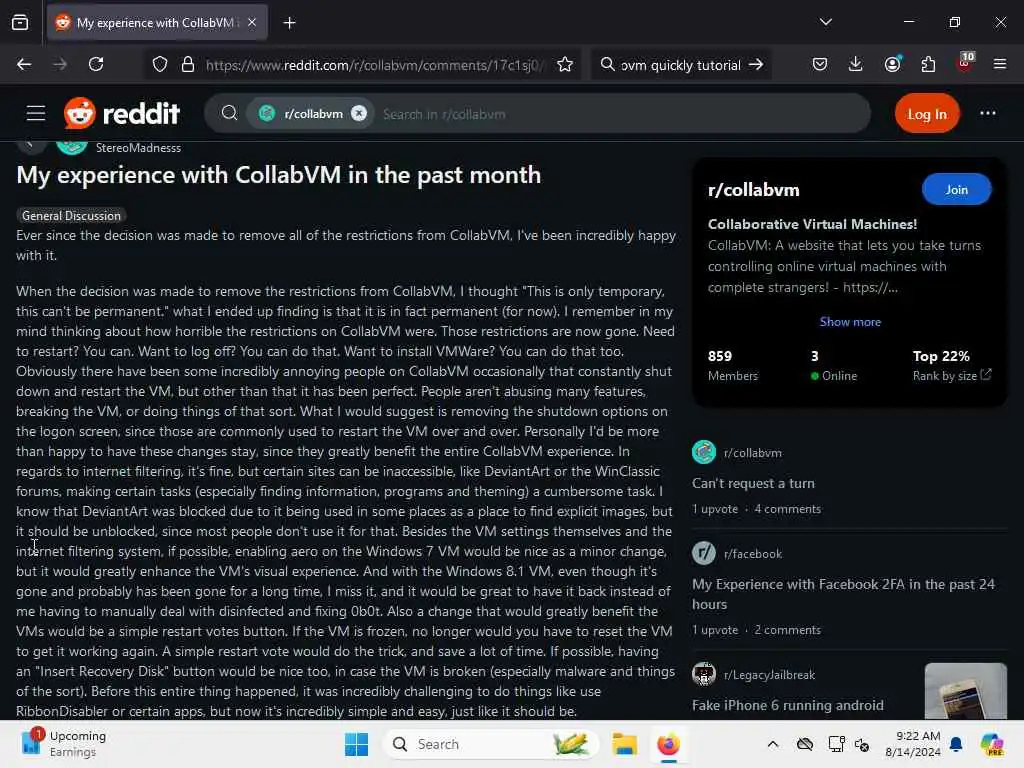Remove the r/collabvm search filter chip
The width and height of the screenshot is (1024, 768).
[x=359, y=114]
